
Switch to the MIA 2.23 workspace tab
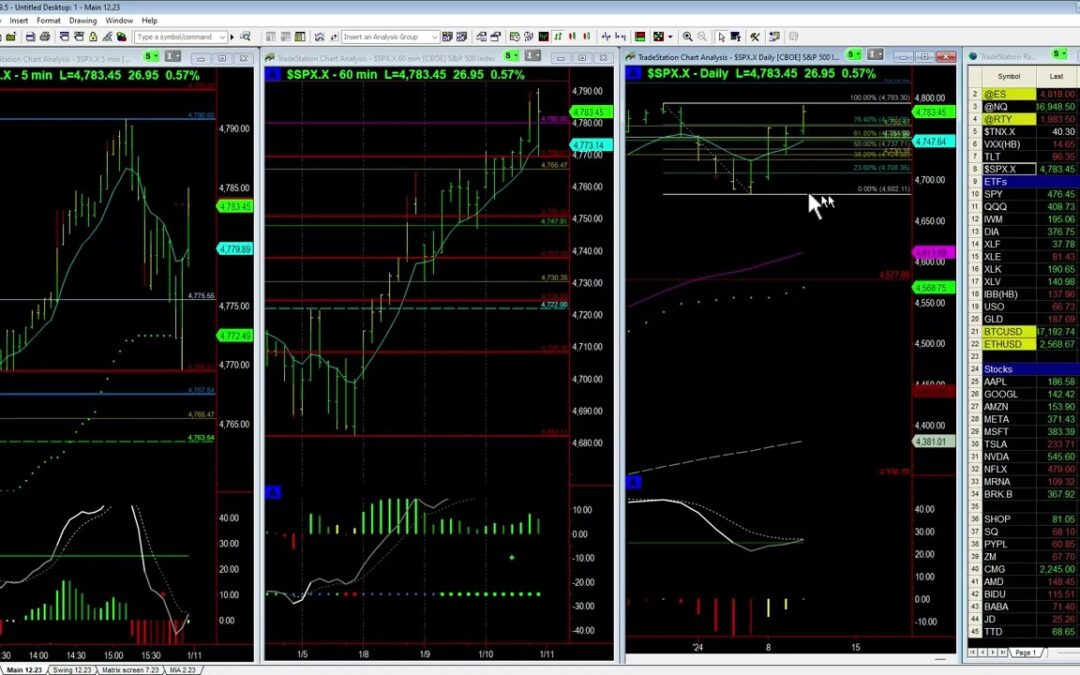[x=183, y=669]
